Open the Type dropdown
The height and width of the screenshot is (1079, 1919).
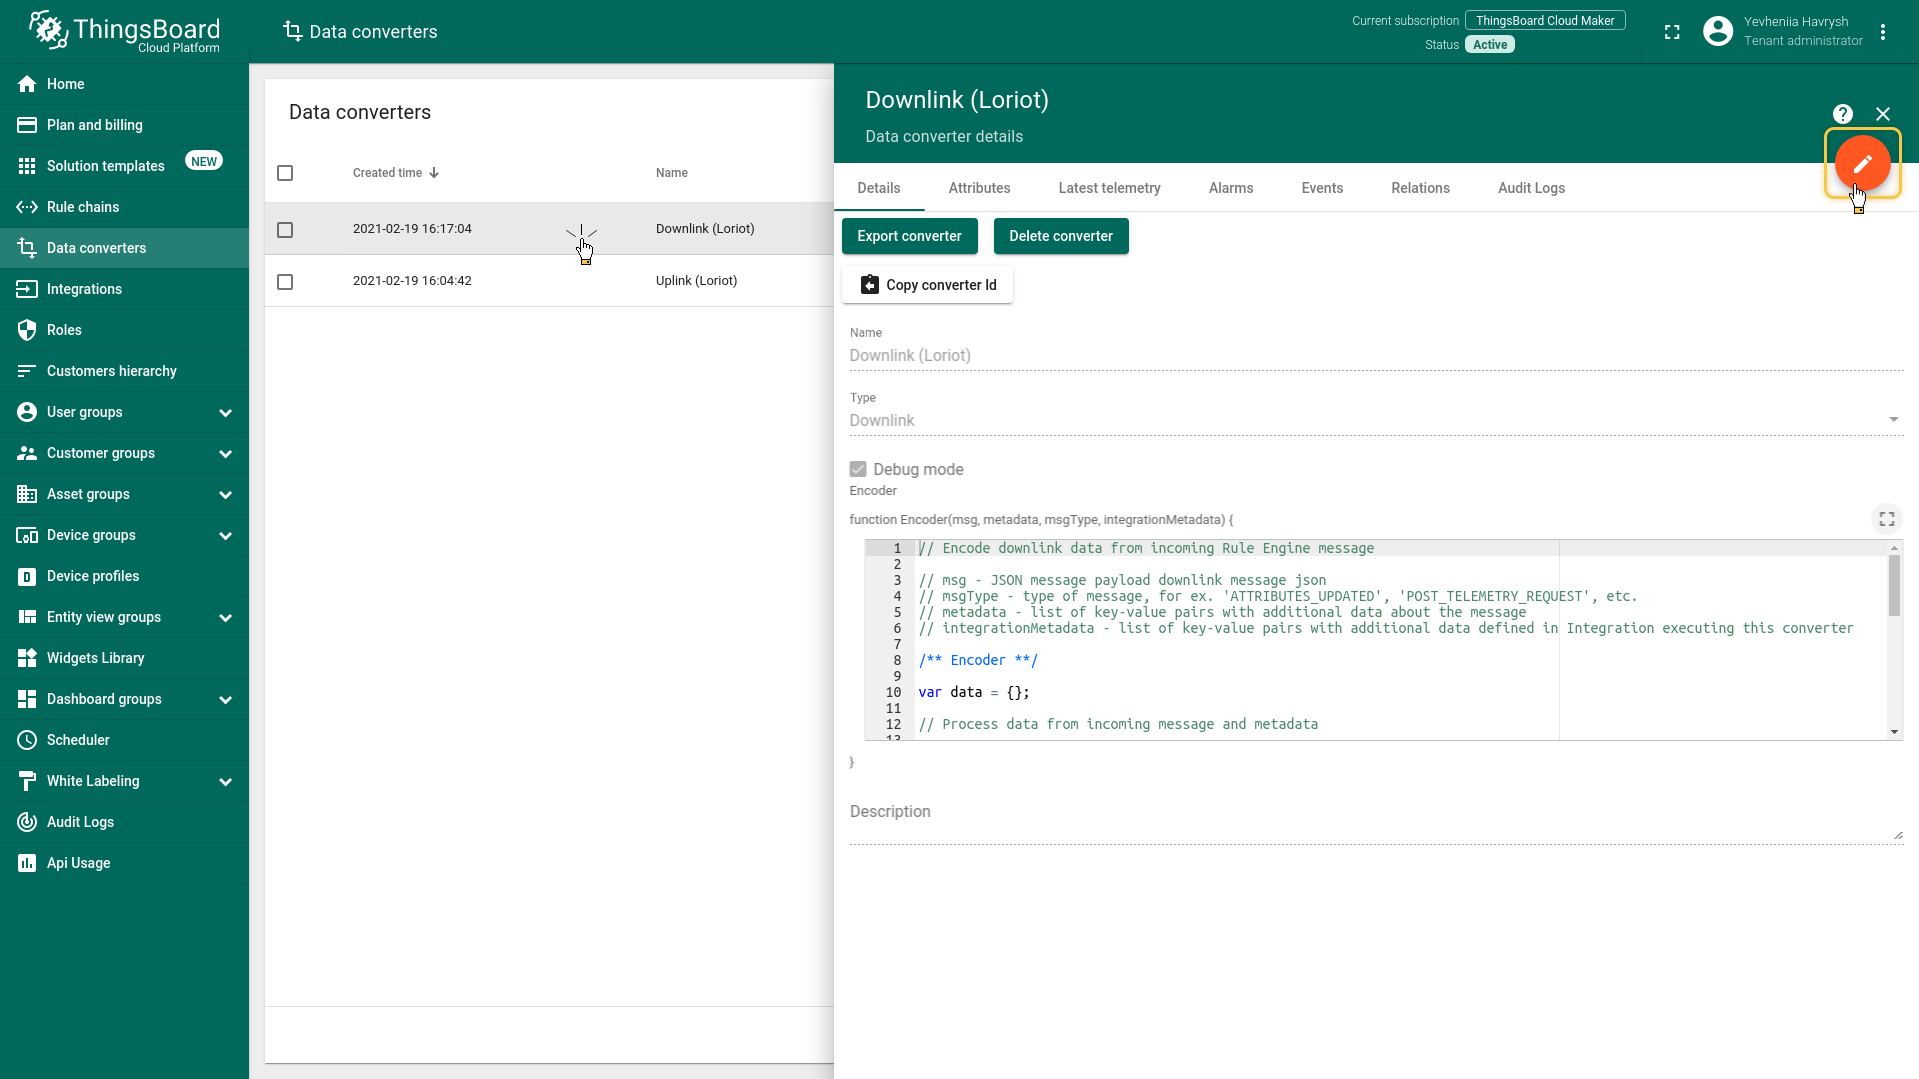click(1375, 420)
